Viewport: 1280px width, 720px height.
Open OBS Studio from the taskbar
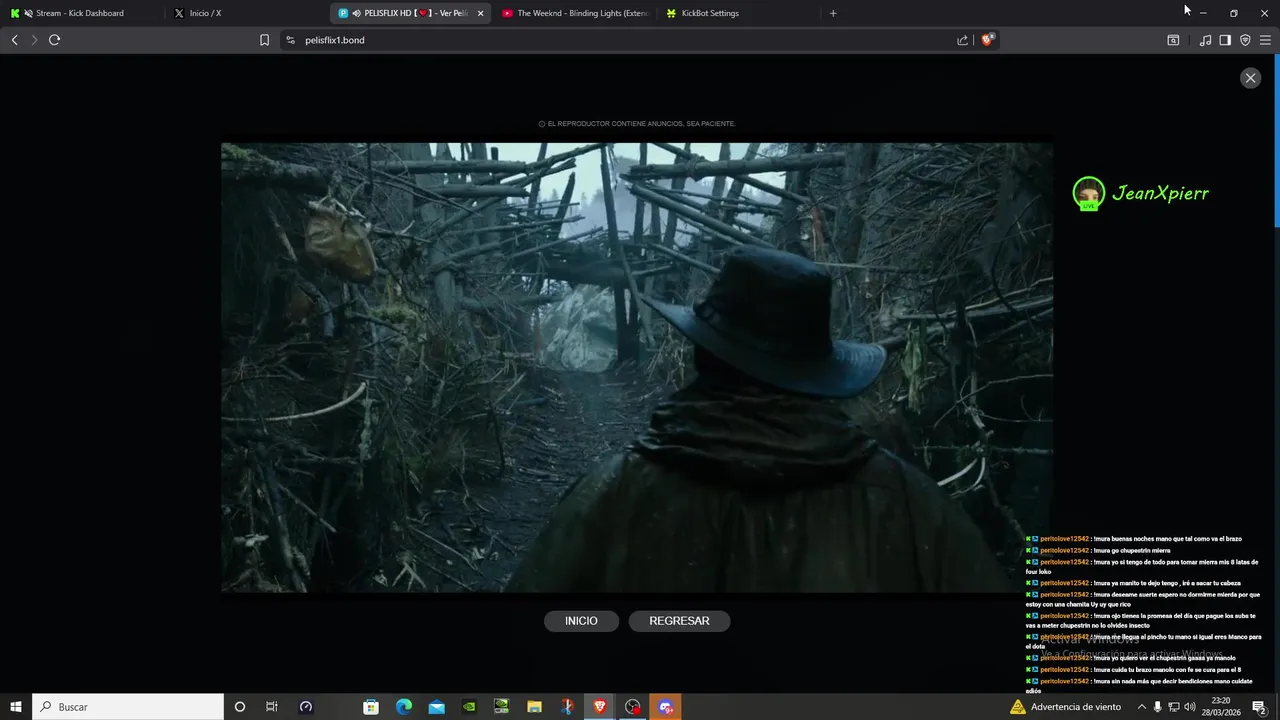click(x=633, y=707)
